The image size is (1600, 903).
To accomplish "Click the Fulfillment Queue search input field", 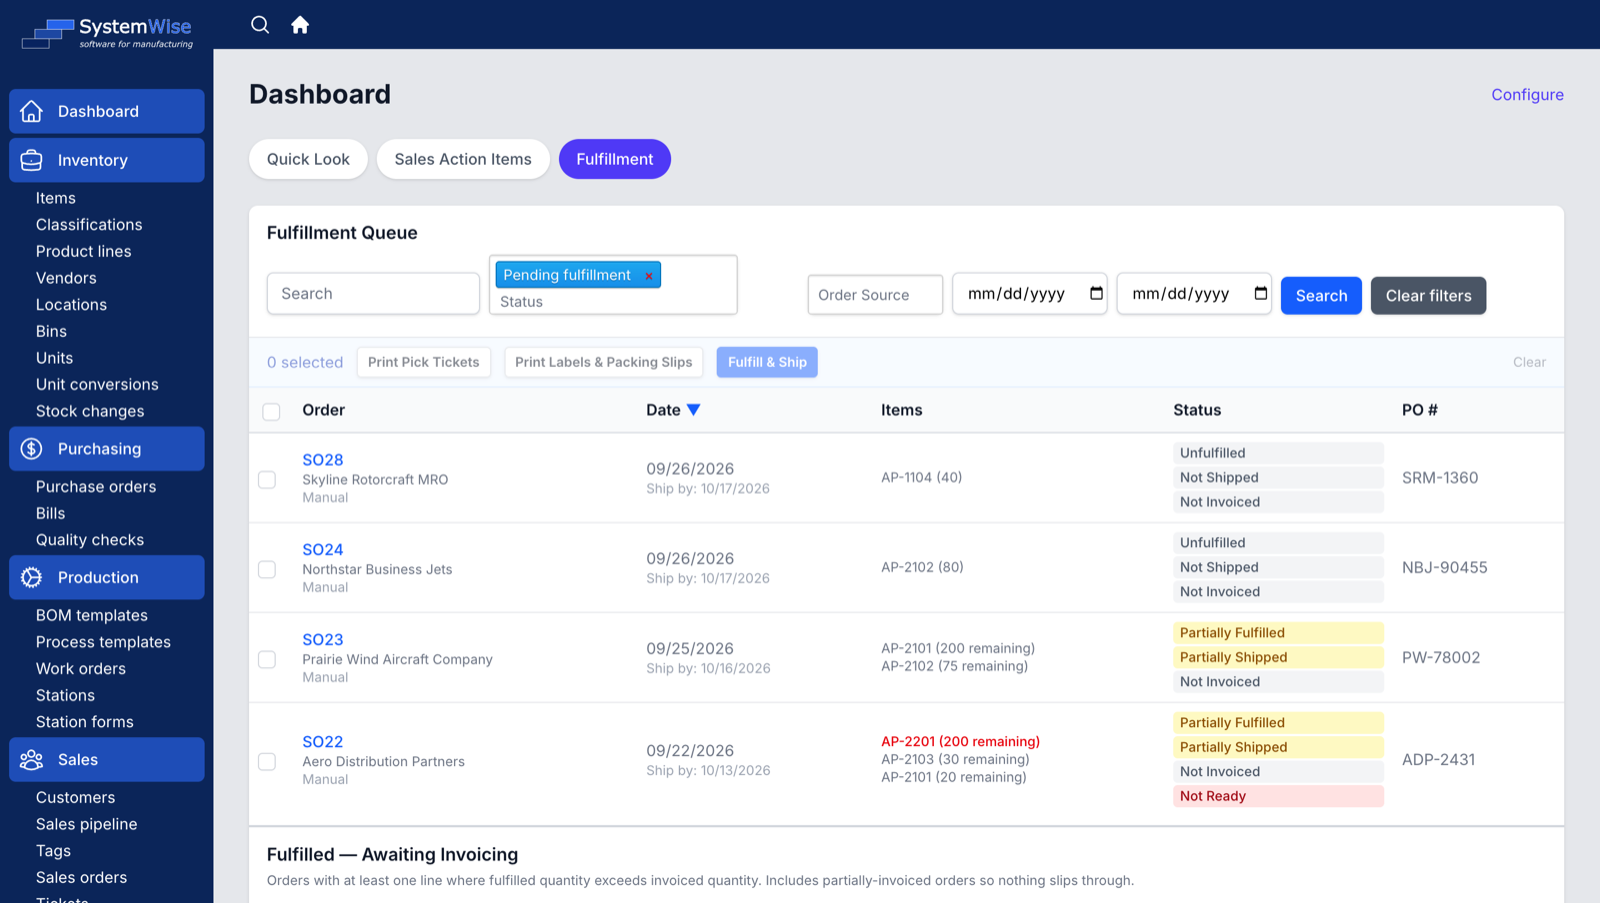I will point(373,294).
